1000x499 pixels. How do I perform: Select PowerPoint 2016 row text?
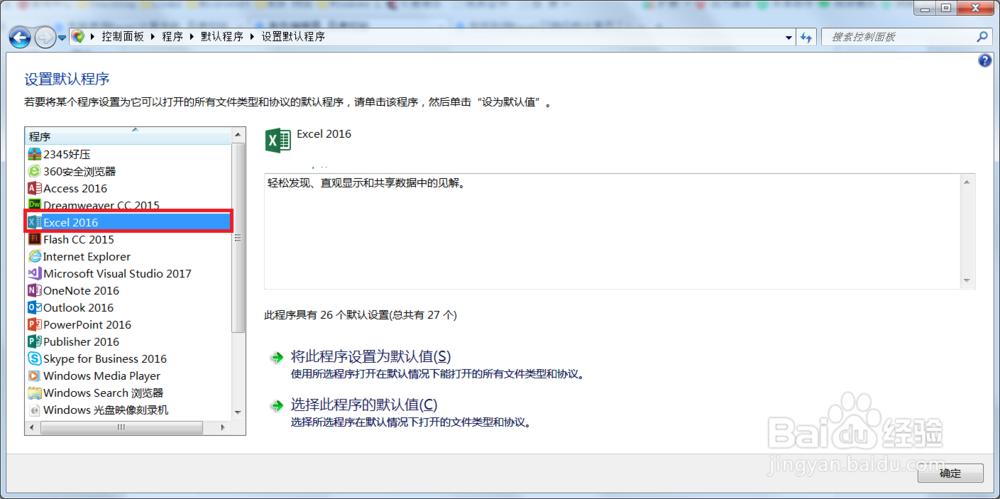(x=87, y=325)
